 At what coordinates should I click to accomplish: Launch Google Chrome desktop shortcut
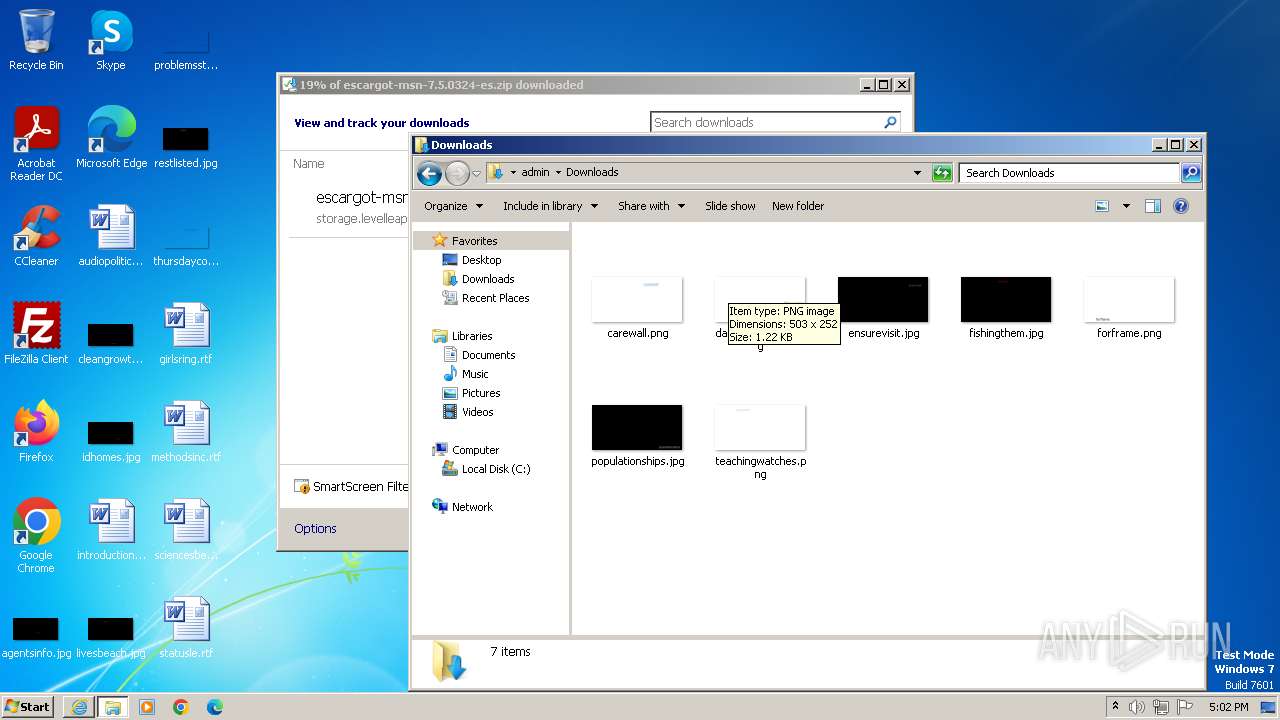pos(36,536)
